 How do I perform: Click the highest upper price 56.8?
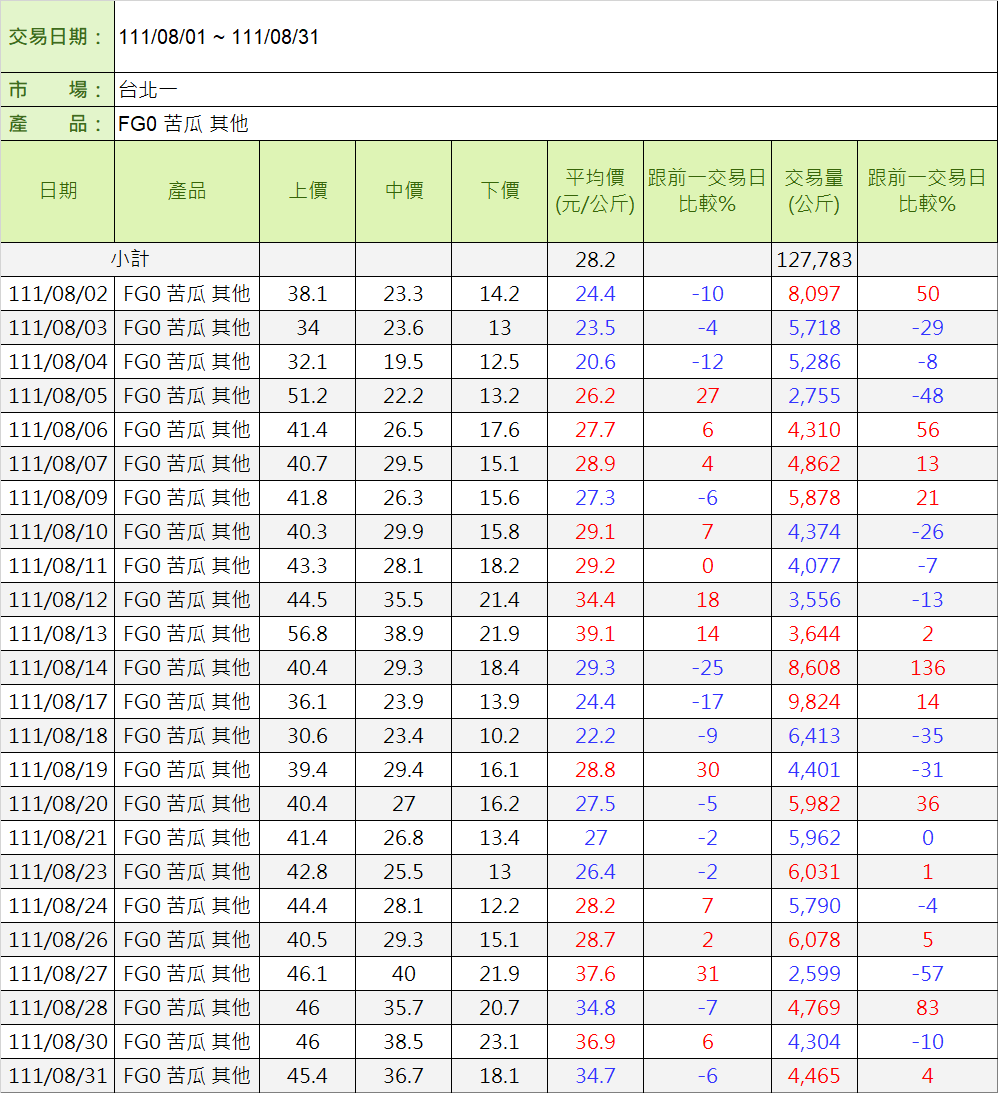point(307,634)
